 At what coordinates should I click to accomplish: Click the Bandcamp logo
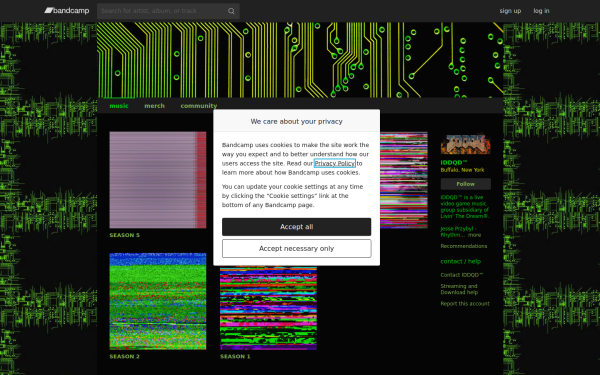67,11
